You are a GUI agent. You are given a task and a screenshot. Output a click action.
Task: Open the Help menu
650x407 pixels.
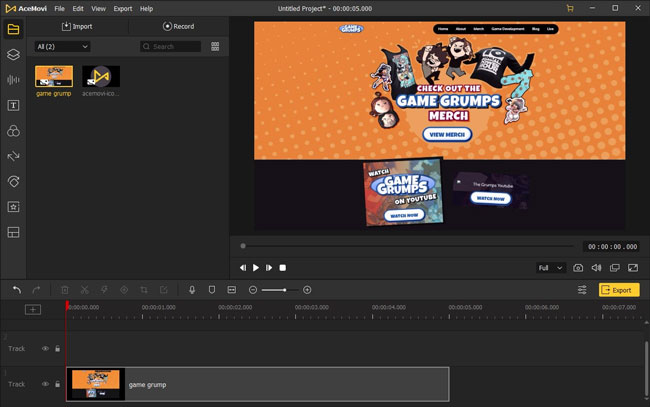click(146, 8)
